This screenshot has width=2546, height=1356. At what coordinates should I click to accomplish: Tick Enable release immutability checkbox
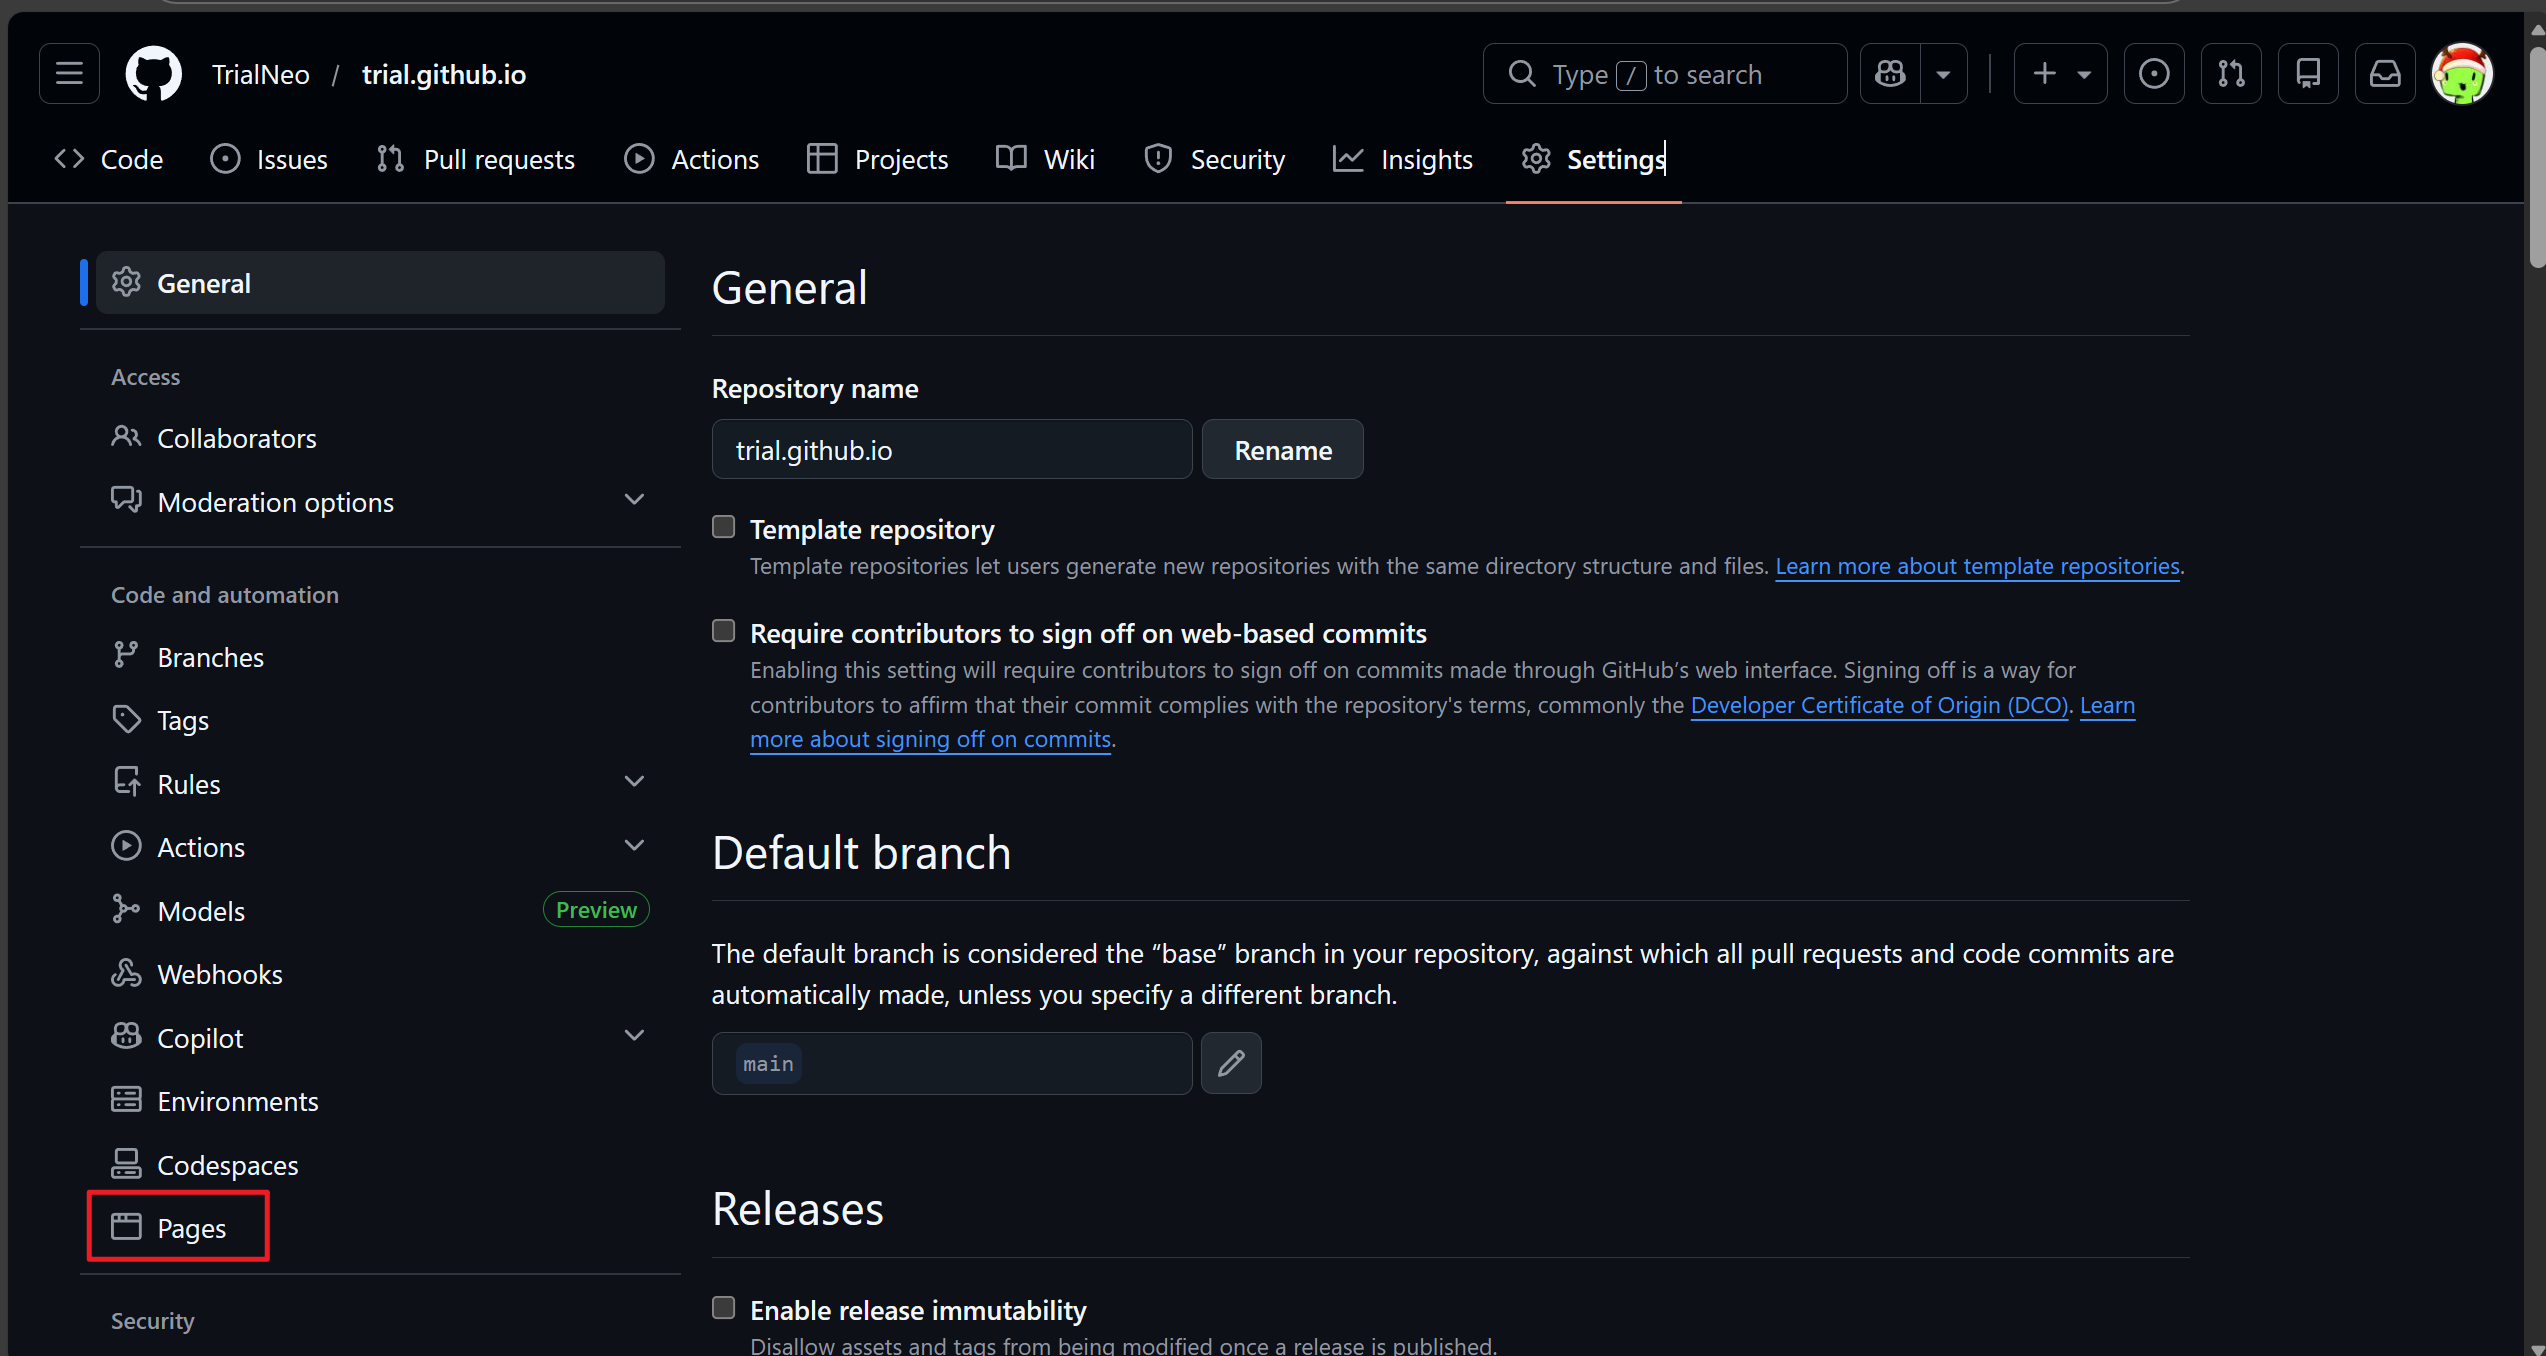(x=723, y=1308)
